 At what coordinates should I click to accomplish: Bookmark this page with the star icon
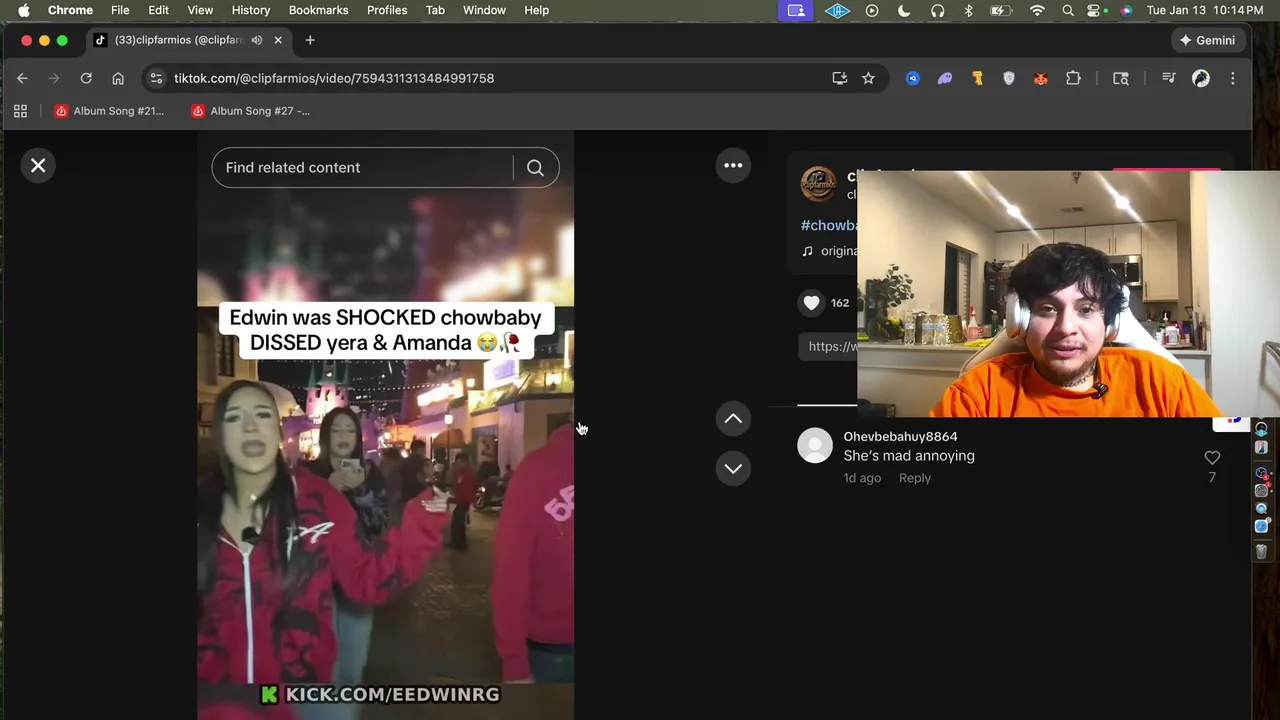[x=868, y=78]
